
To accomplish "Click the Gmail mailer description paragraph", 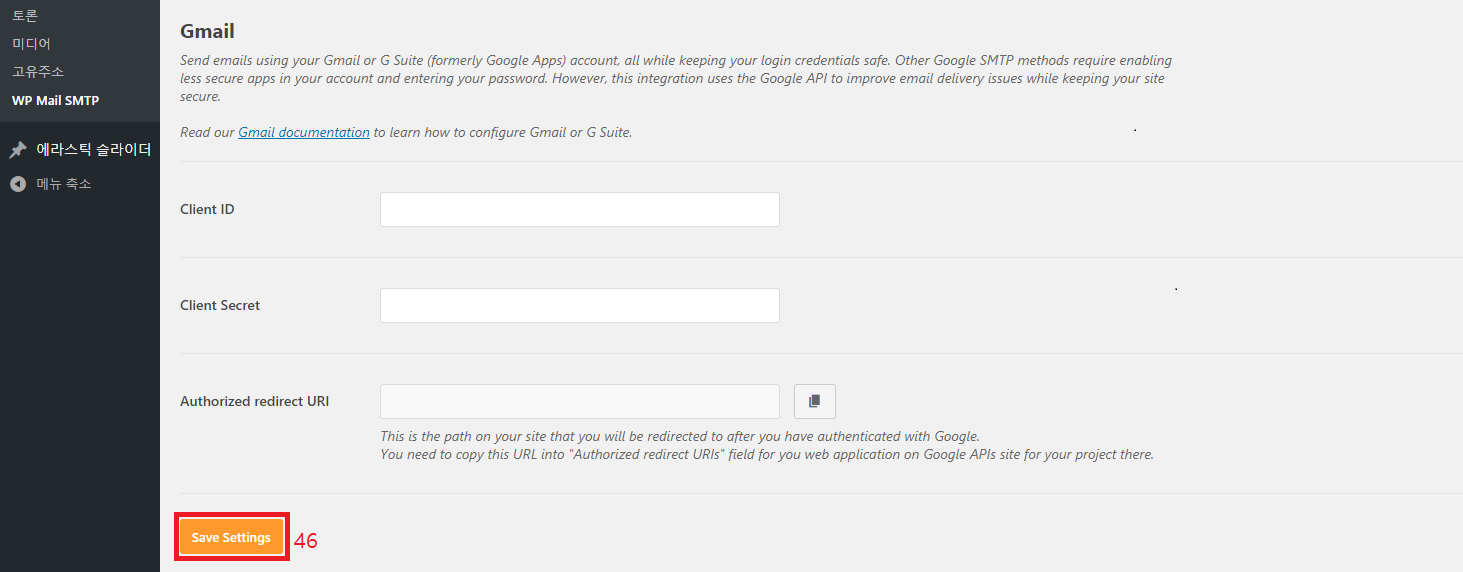I will [676, 79].
